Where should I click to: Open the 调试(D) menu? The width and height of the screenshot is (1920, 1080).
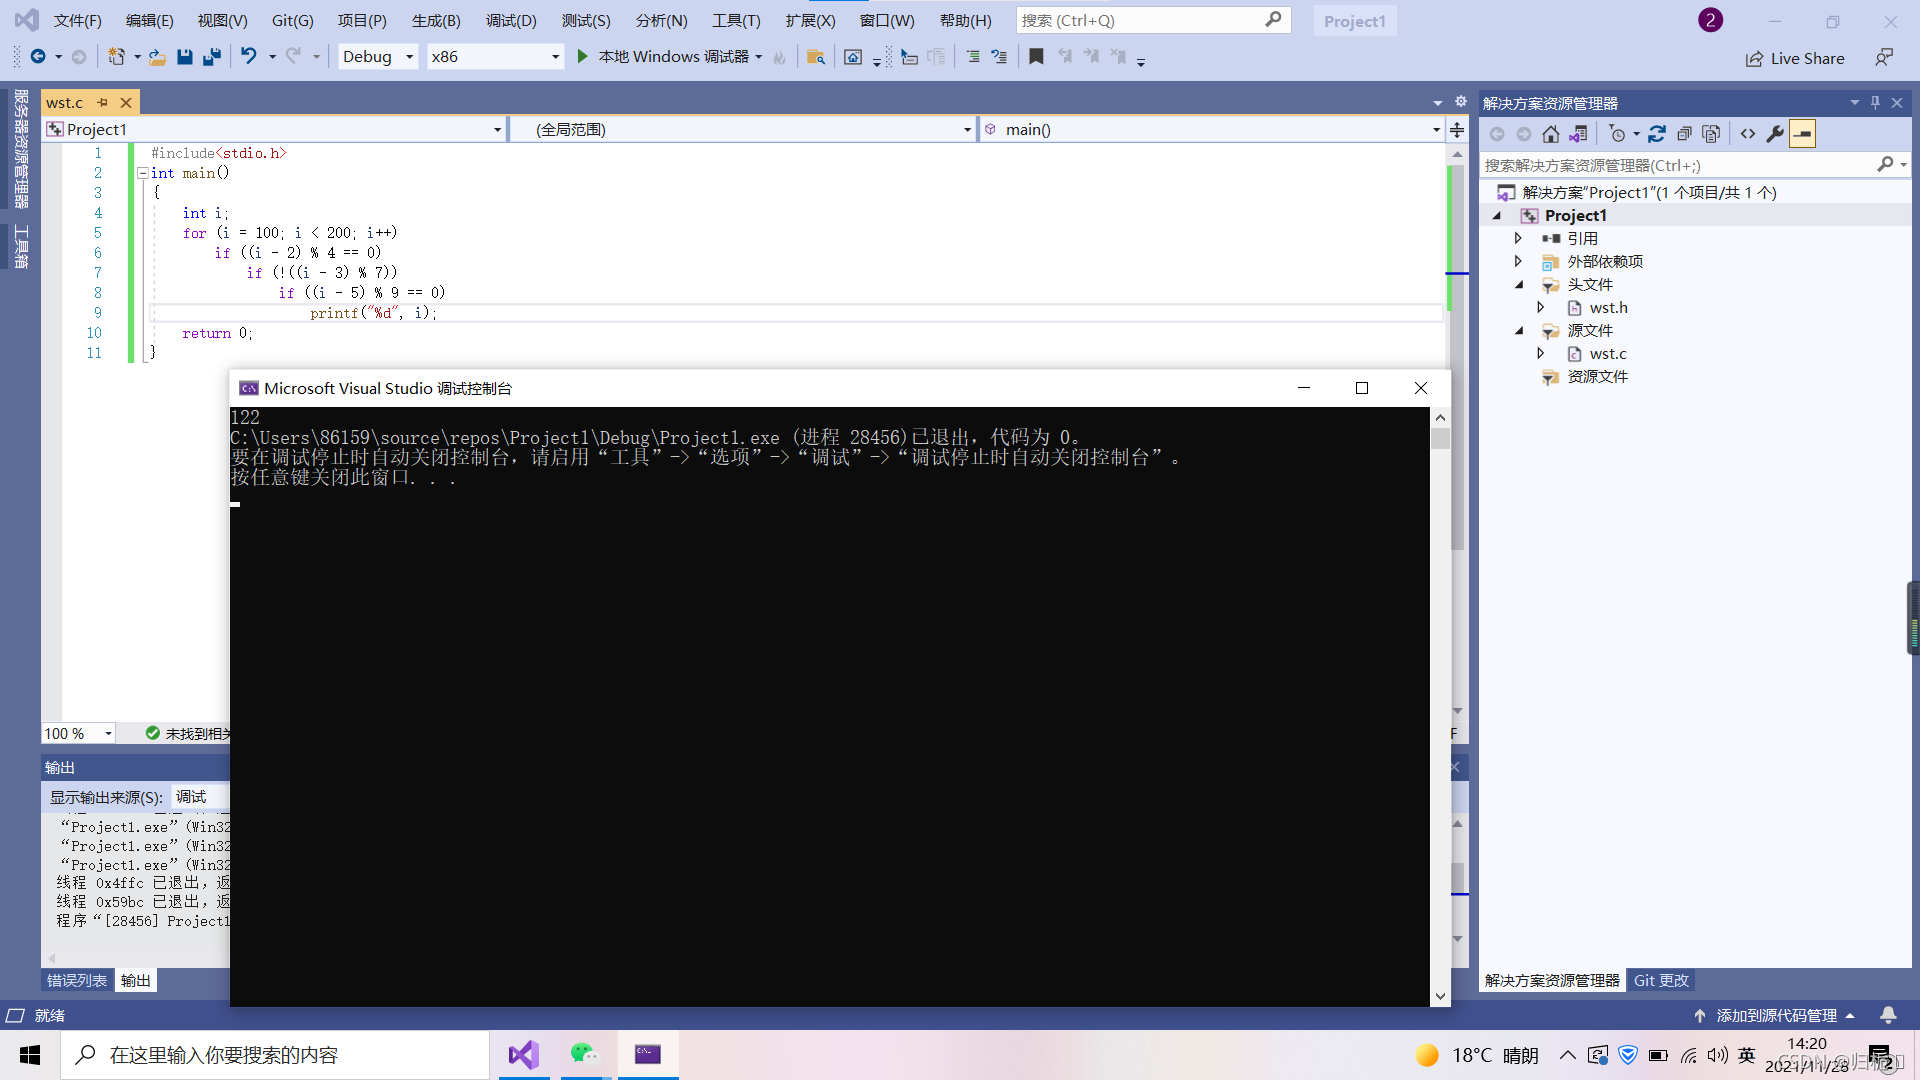(x=511, y=20)
